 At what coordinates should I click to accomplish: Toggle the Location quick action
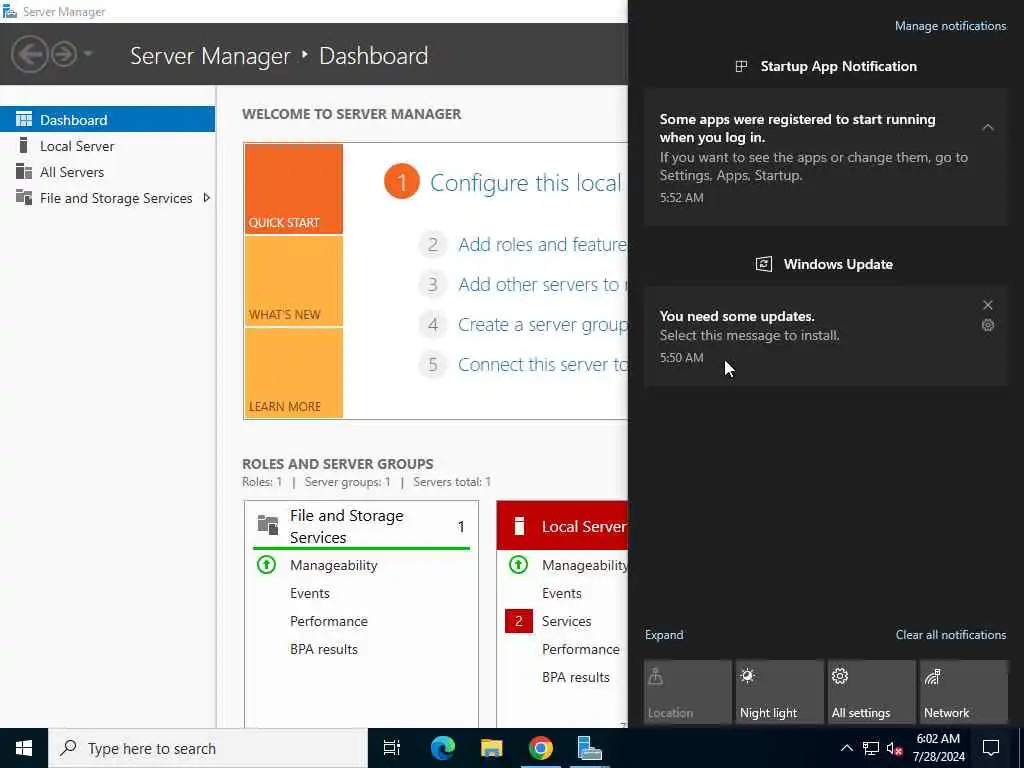[x=688, y=692]
